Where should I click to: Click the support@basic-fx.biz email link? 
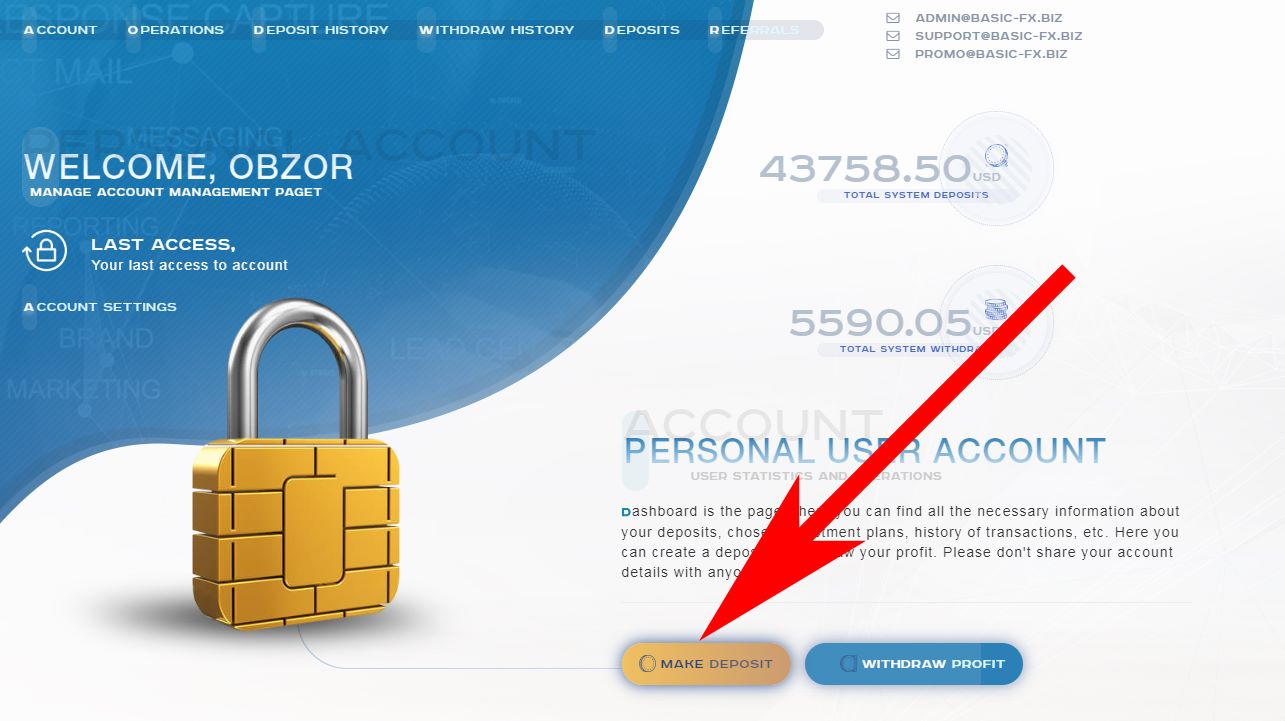click(x=999, y=36)
